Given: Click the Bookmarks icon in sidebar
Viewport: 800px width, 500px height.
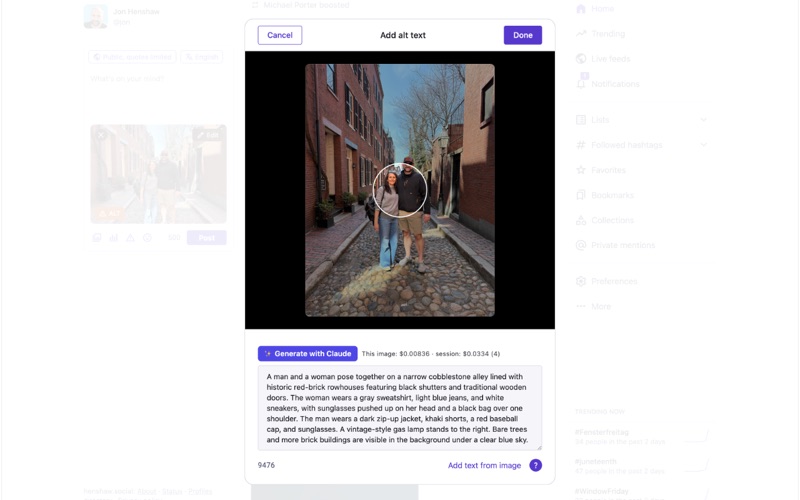Looking at the screenshot, I should [581, 195].
